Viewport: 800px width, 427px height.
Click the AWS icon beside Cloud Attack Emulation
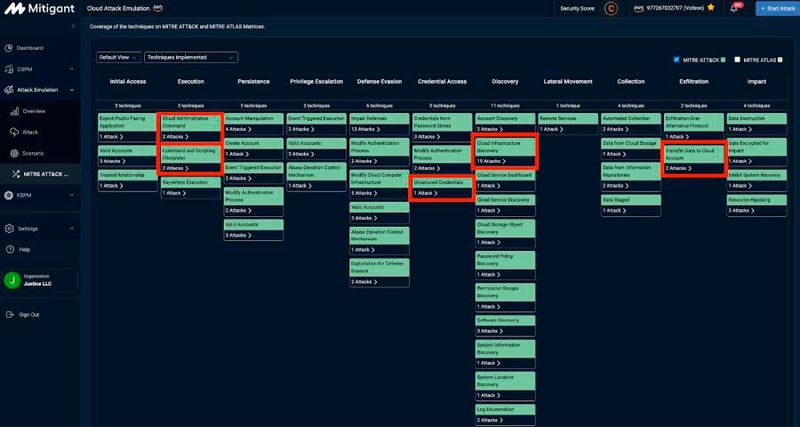pyautogui.click(x=157, y=8)
